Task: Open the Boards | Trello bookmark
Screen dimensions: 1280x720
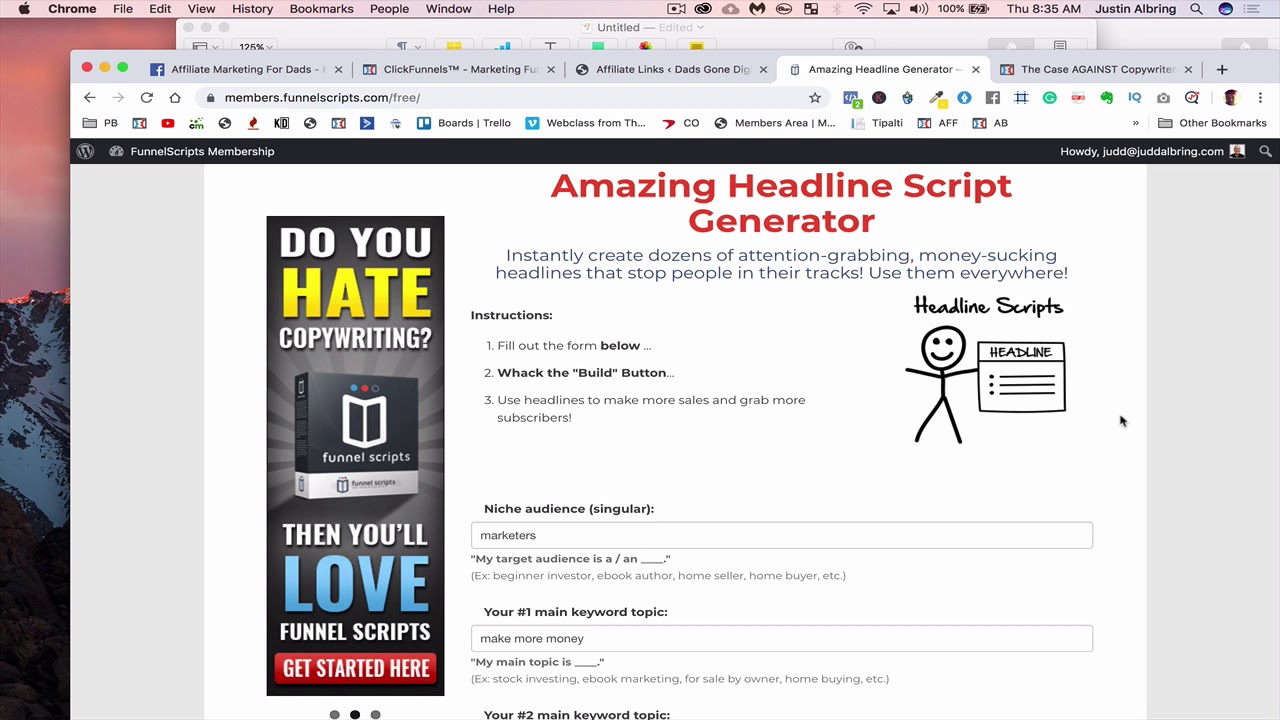Action: [x=464, y=123]
